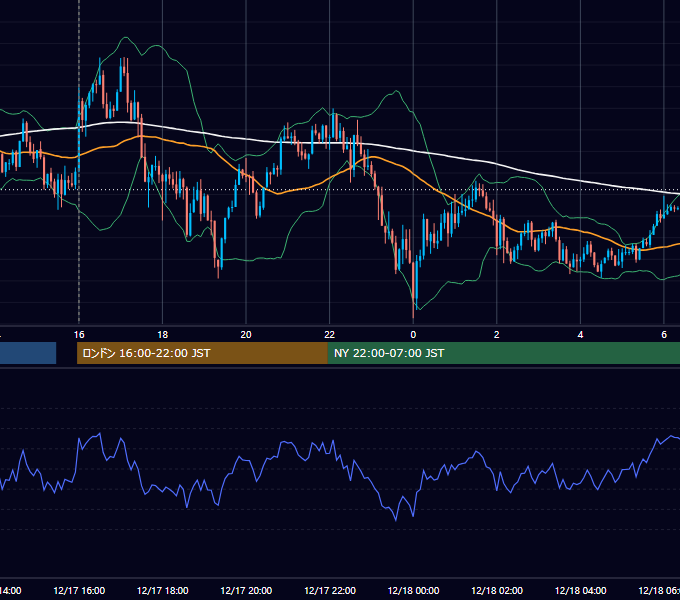The image size is (680, 600).
Task: Click the 12/18 04:00 date label
Action: pos(580,590)
